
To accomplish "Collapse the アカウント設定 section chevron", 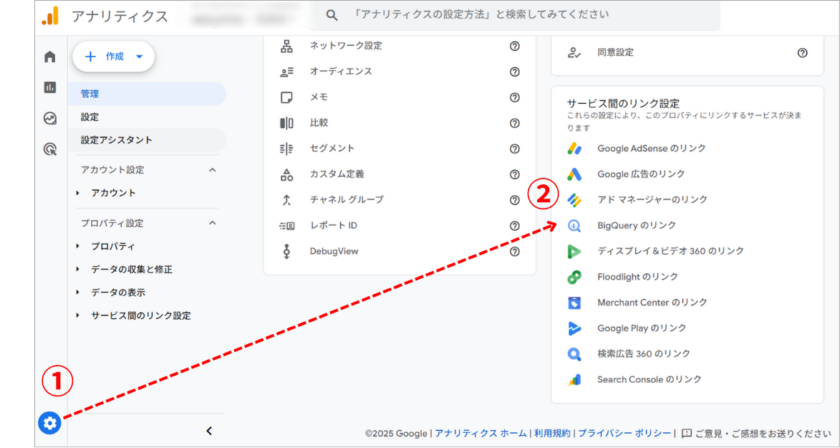I will 212,170.
